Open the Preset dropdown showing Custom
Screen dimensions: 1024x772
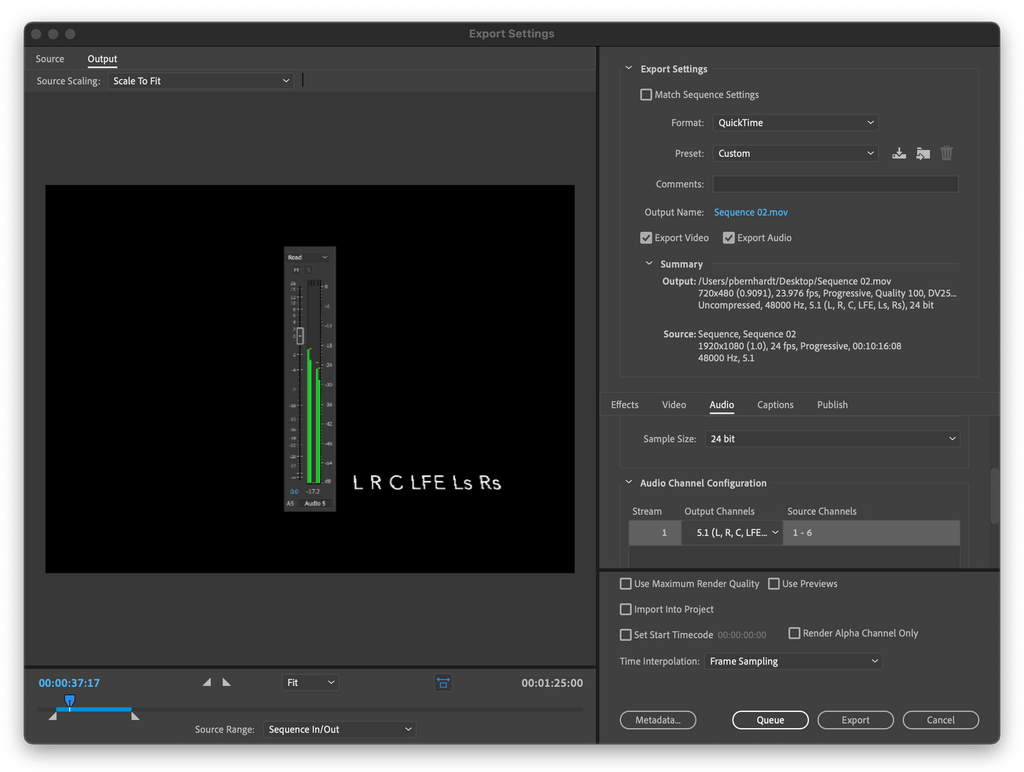point(795,153)
